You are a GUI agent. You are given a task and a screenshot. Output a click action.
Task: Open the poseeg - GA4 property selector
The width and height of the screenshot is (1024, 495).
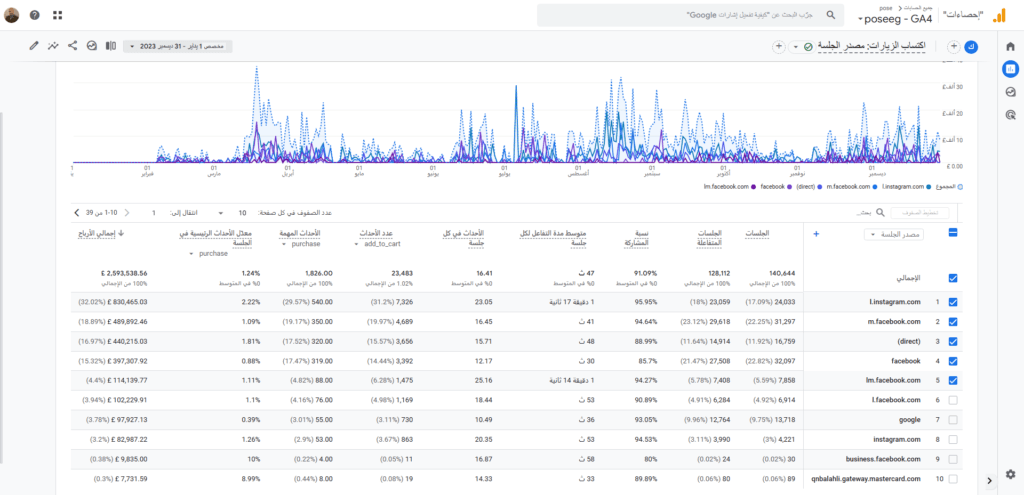tap(894, 19)
